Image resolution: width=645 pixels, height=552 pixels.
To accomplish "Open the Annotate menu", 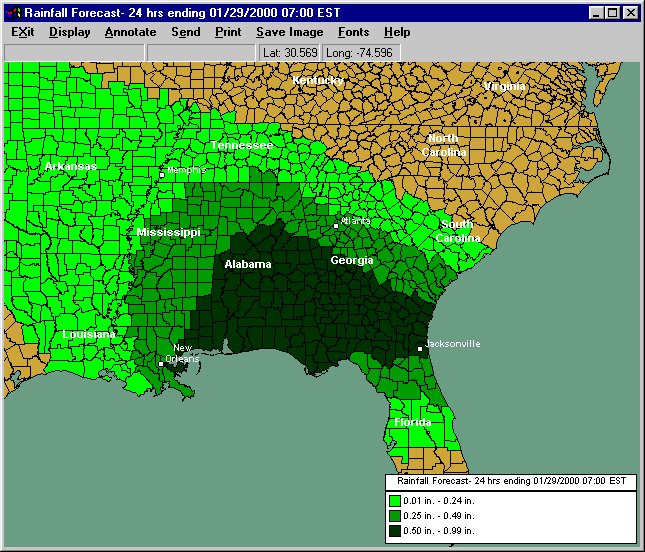I will point(130,32).
